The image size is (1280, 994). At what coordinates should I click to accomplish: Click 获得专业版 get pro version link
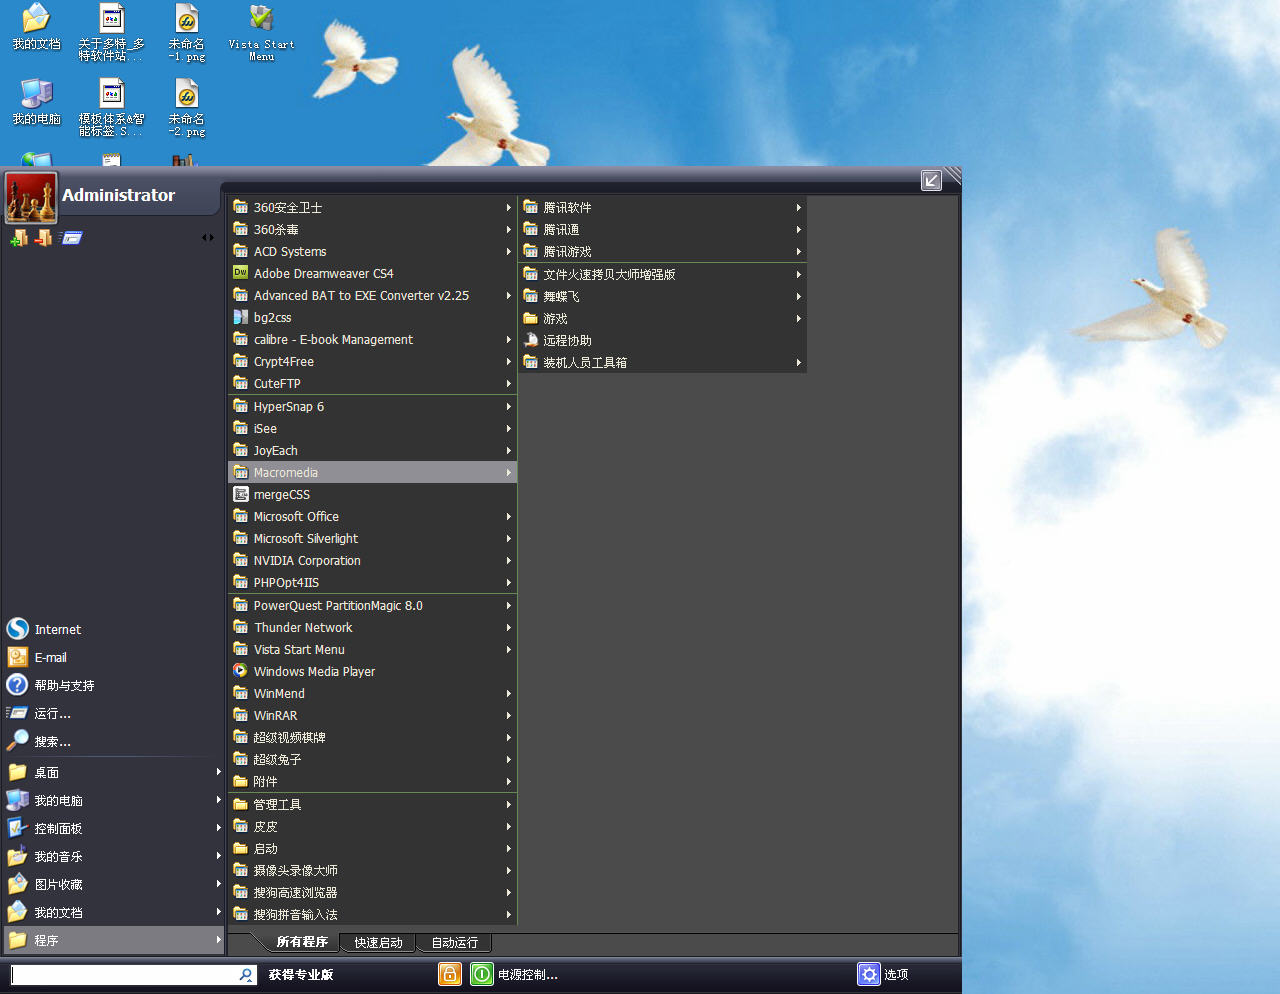tap(301, 974)
